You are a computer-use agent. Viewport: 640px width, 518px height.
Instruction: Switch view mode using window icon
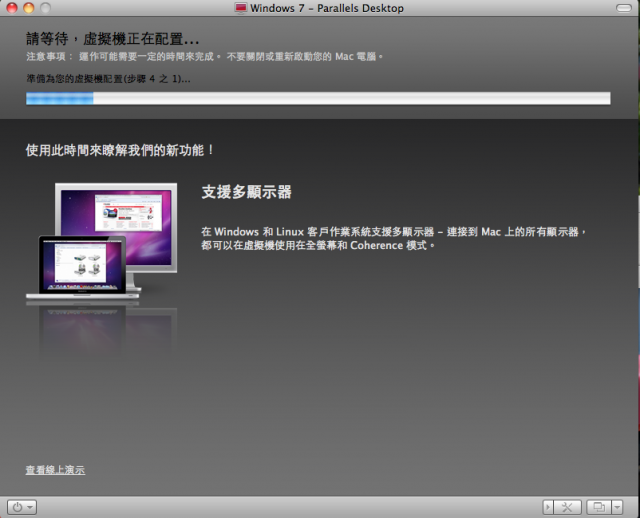point(599,507)
